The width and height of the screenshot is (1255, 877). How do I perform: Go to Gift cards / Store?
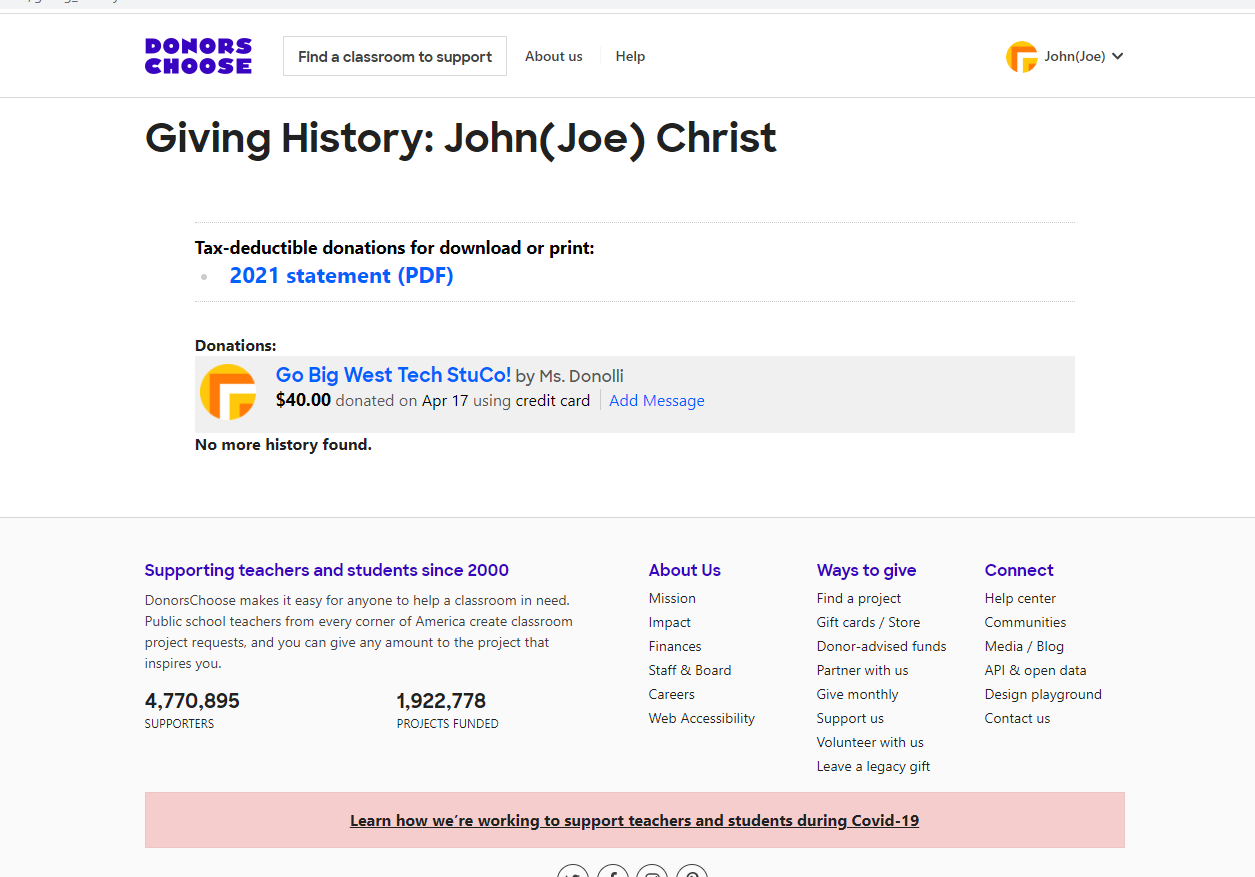coord(868,622)
